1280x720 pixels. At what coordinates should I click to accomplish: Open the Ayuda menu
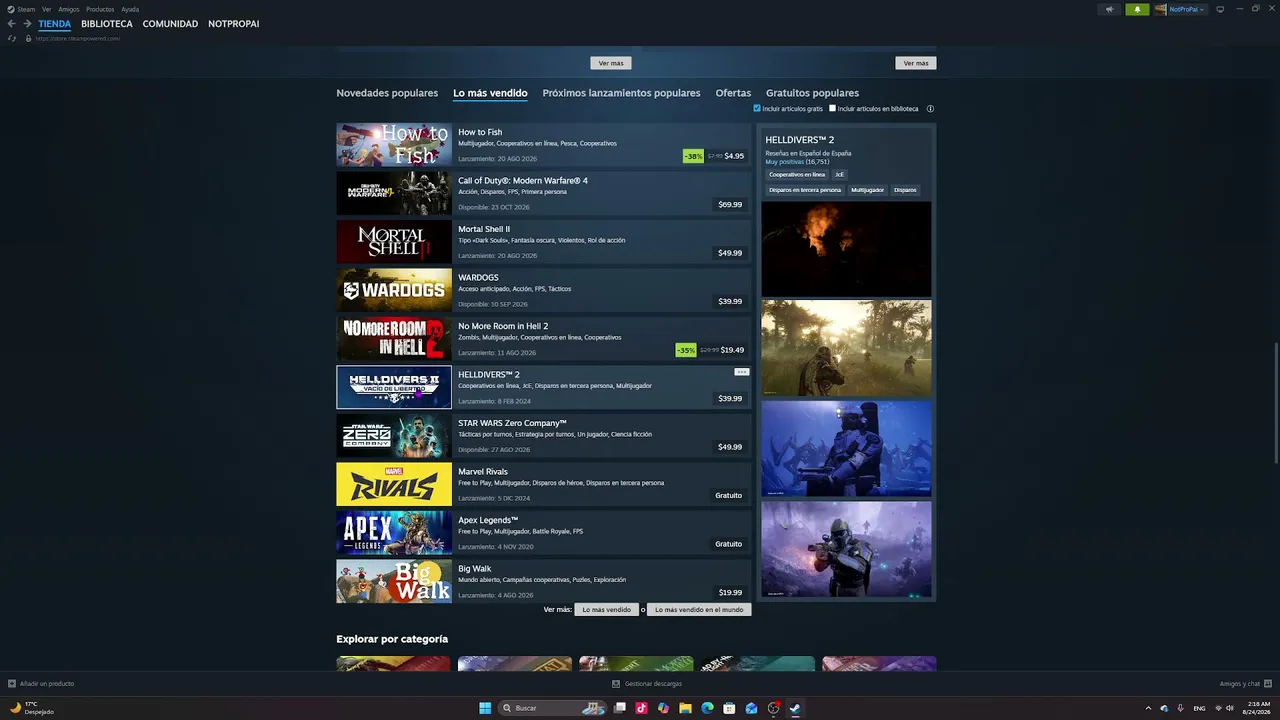[x=130, y=9]
